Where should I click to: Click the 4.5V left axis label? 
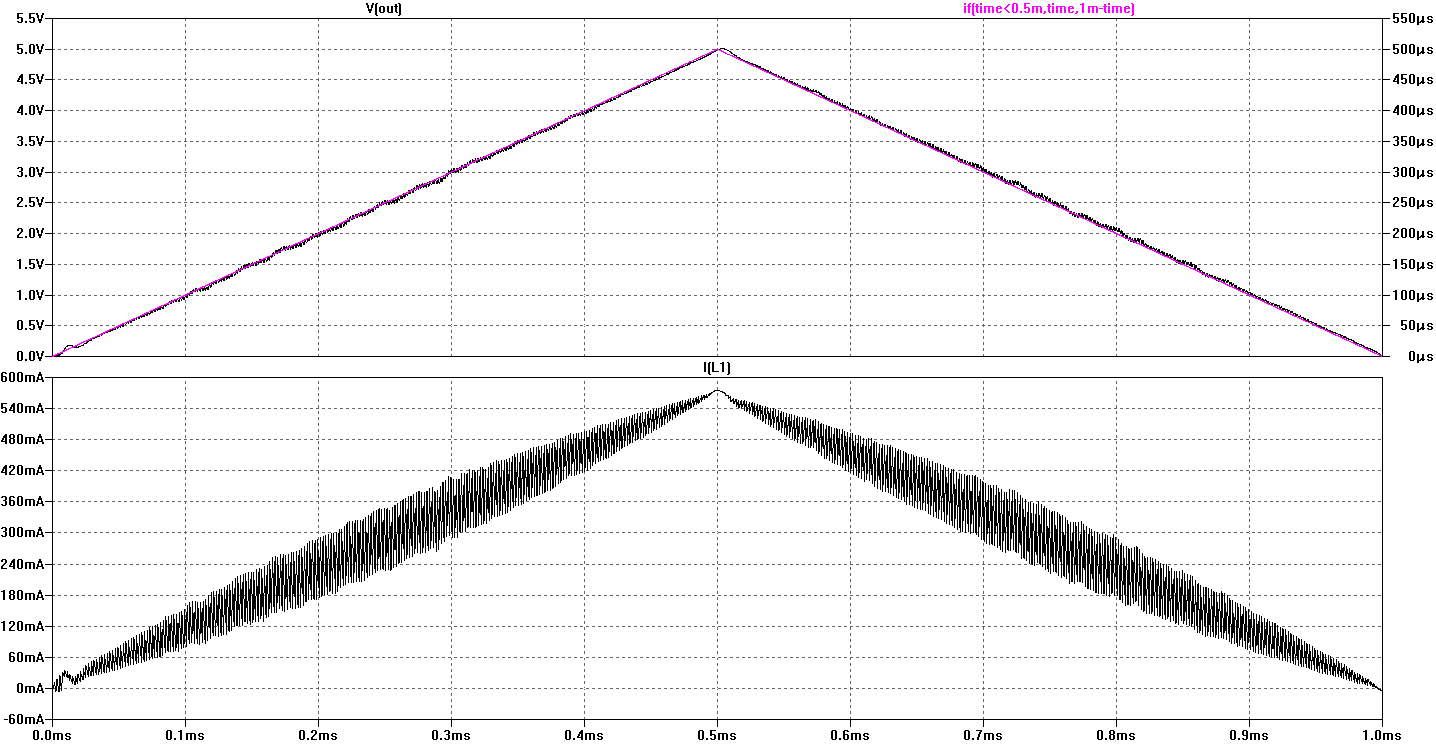point(31,80)
